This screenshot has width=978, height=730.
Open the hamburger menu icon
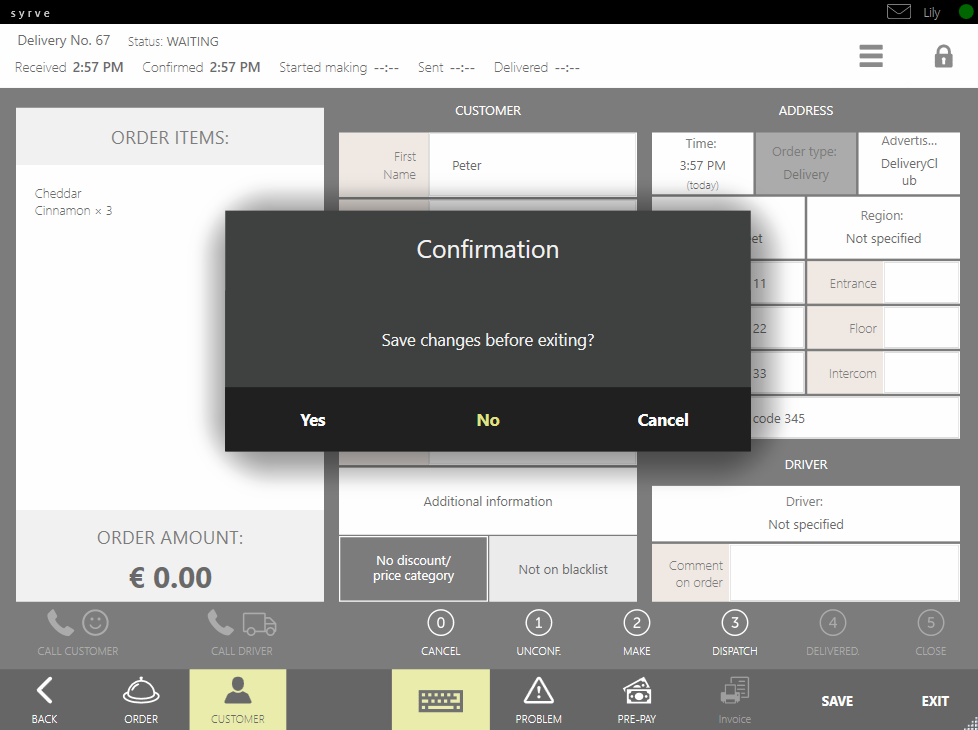point(871,56)
